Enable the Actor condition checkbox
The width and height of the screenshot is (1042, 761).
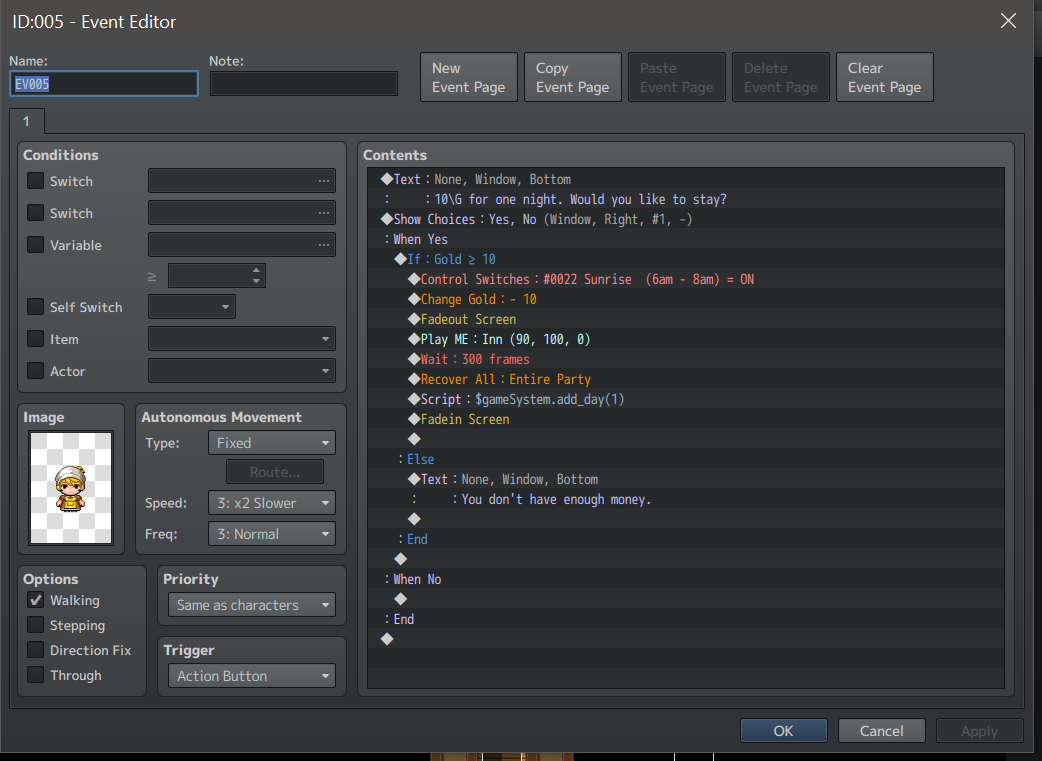tap(35, 370)
